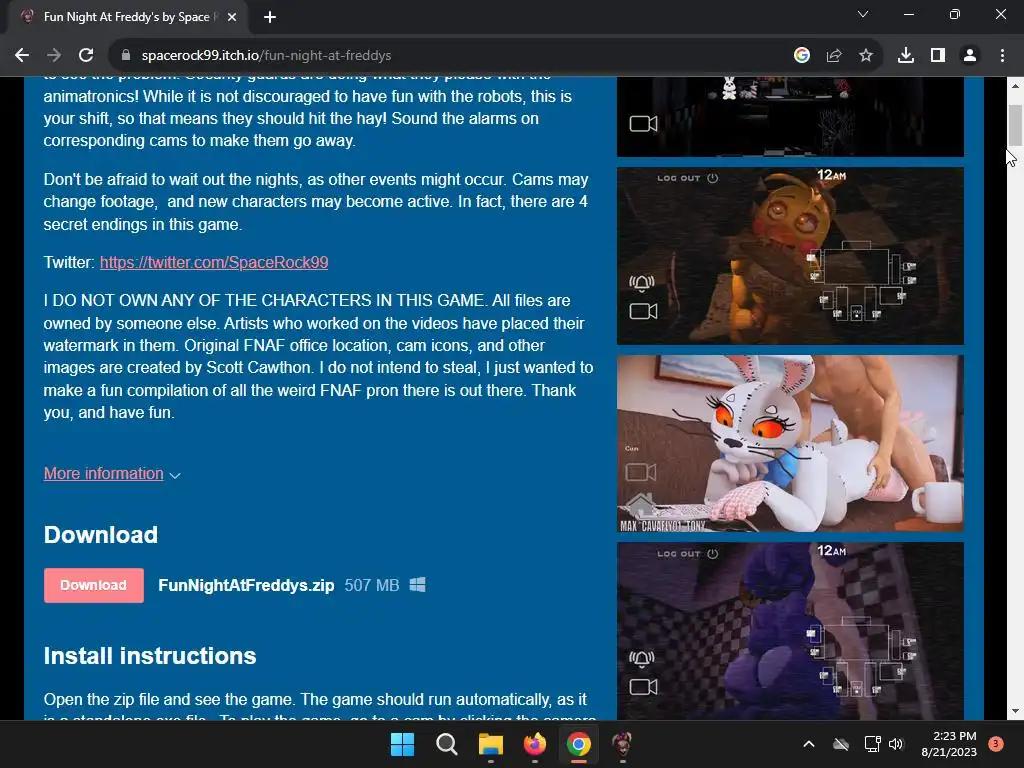
Task: Open the purple character 12AM screenshot
Action: [790, 631]
